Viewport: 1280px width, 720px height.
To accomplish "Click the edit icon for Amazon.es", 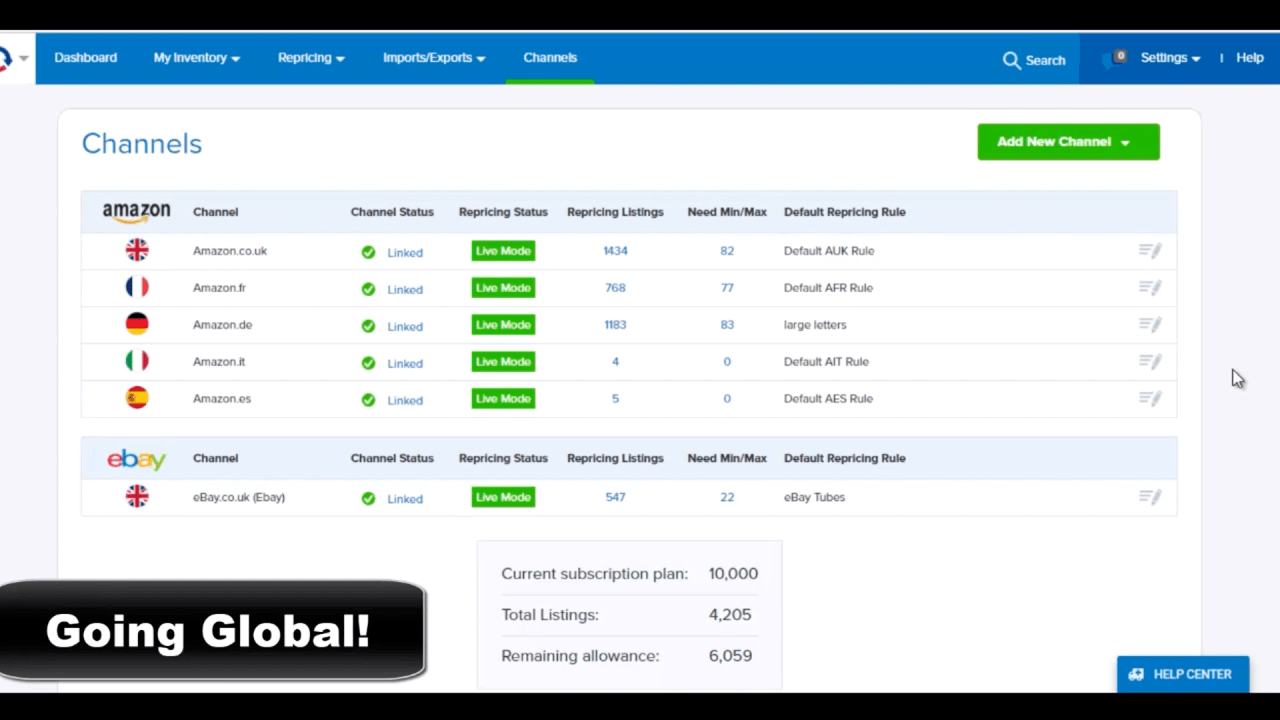I will 1150,399.
